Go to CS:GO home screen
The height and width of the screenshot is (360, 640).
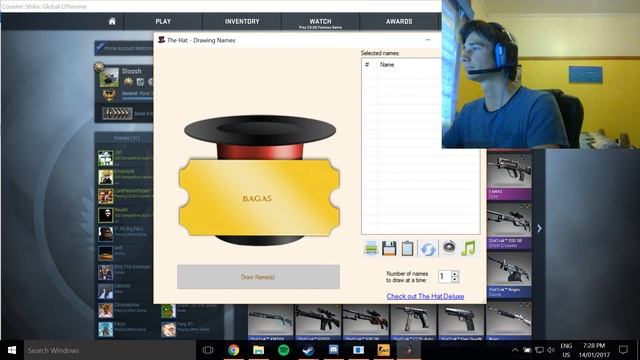tap(112, 21)
